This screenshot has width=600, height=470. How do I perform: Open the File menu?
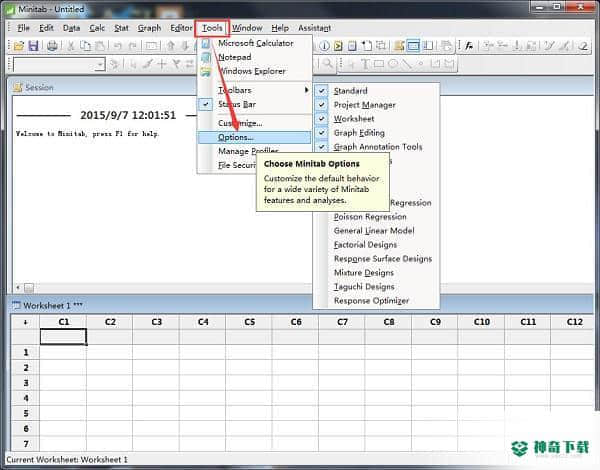23,28
